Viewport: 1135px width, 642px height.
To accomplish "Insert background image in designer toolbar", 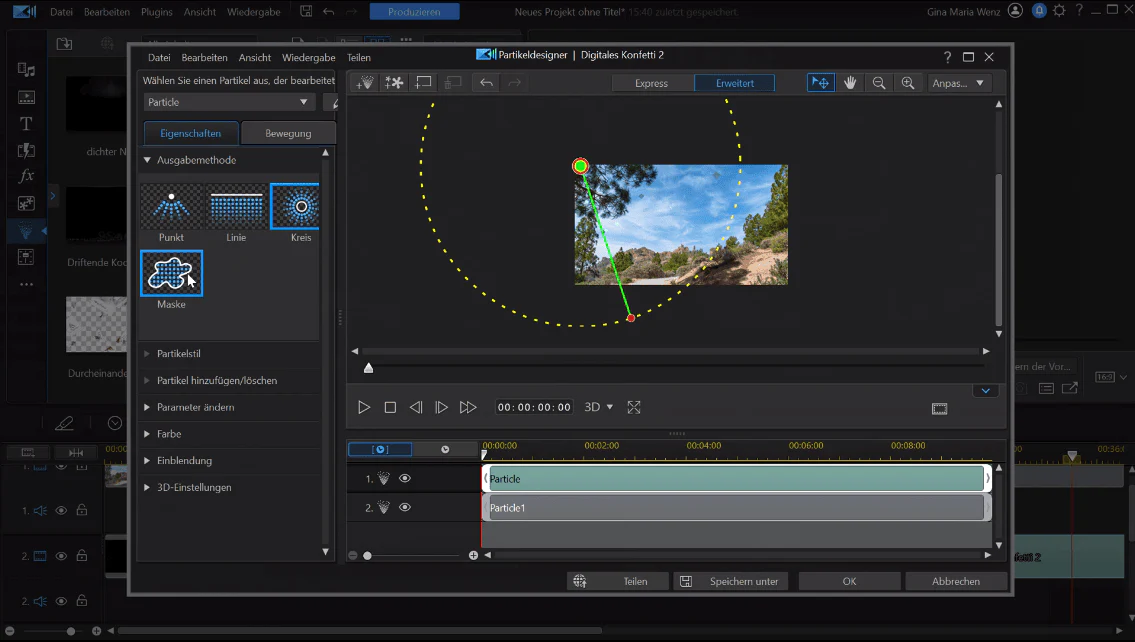I will [x=423, y=83].
